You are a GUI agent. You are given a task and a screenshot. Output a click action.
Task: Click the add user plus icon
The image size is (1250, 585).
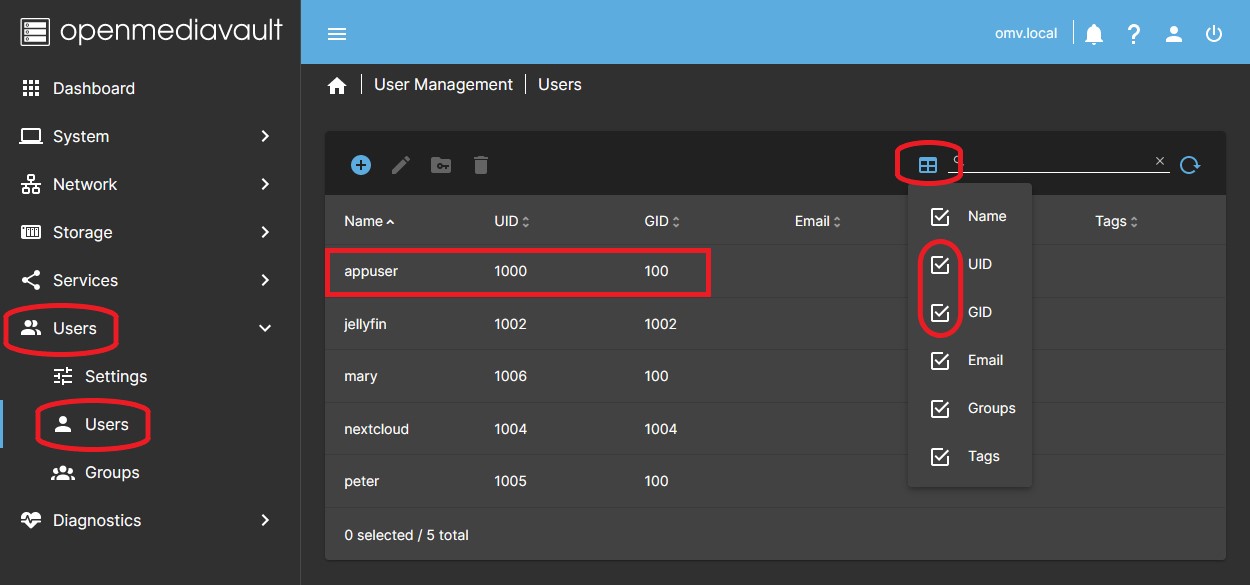(x=361, y=165)
